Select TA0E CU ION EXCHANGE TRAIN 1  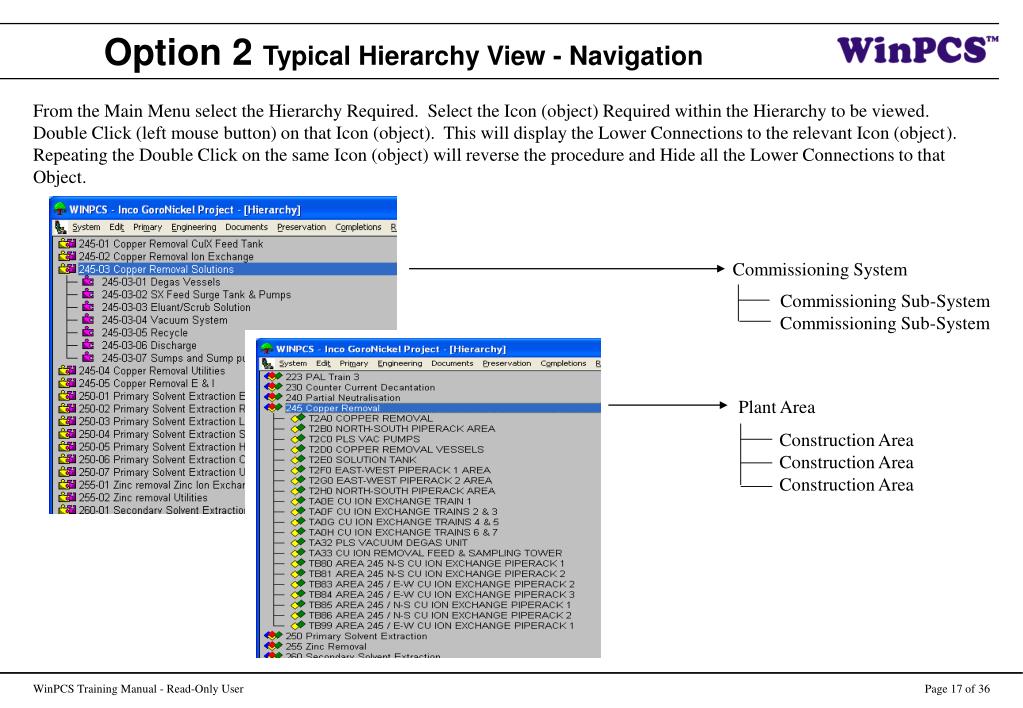389,501
